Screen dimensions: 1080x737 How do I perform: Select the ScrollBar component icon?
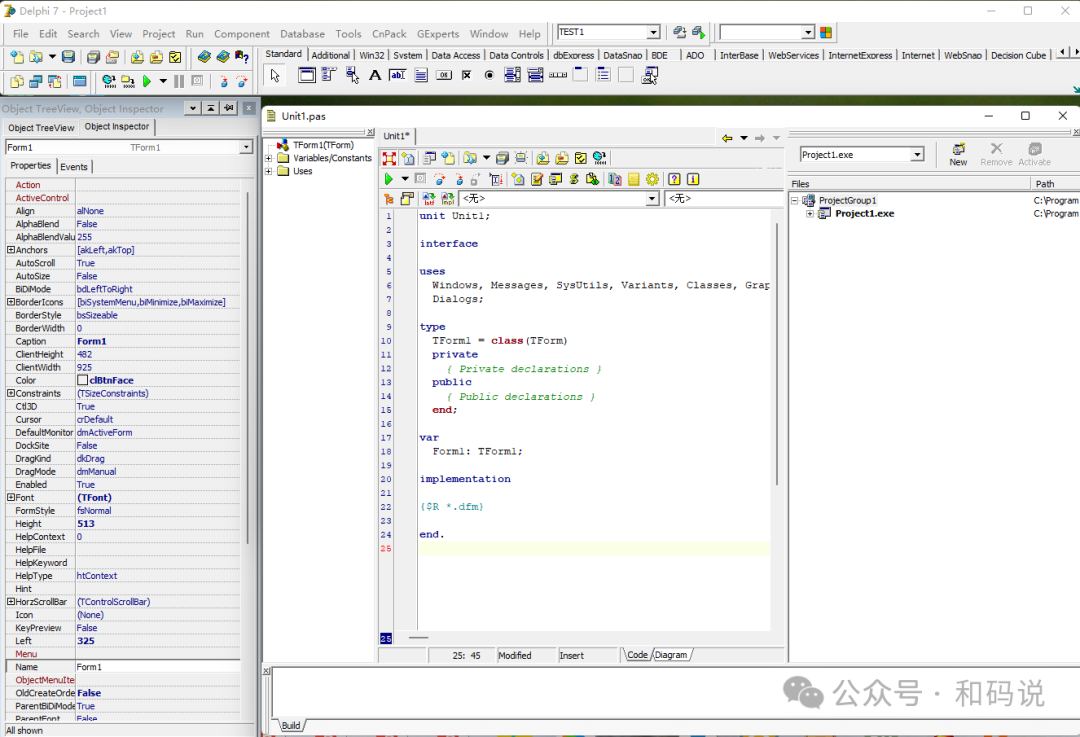pos(558,75)
